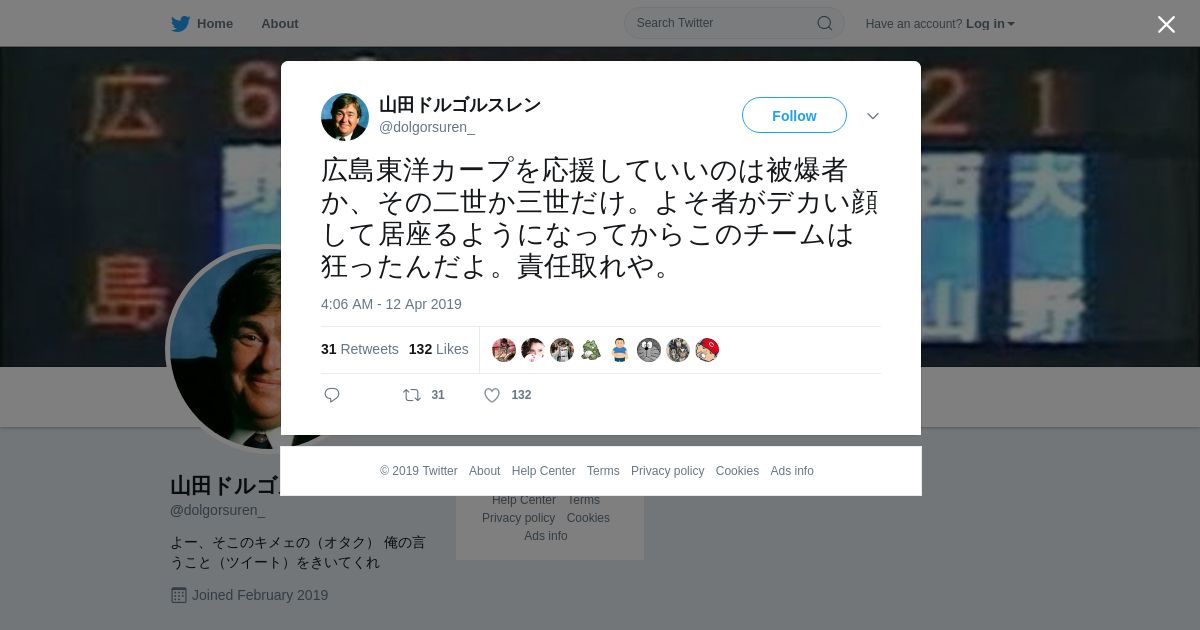The height and width of the screenshot is (630, 1200).
Task: Like the tweet with heart icon
Action: [492, 395]
